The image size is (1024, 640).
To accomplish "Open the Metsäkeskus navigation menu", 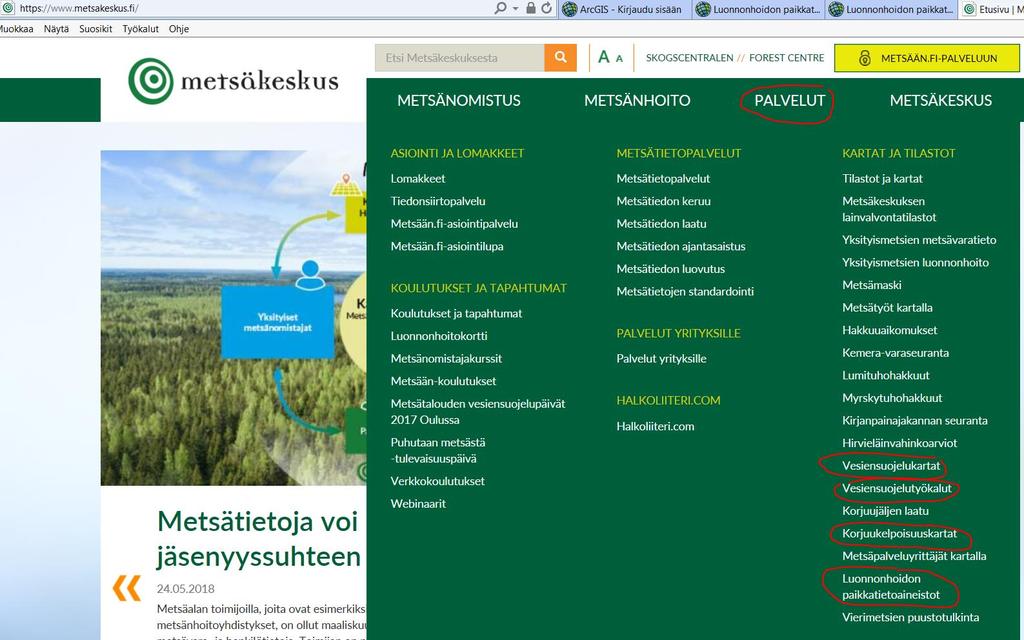I will (x=940, y=101).
